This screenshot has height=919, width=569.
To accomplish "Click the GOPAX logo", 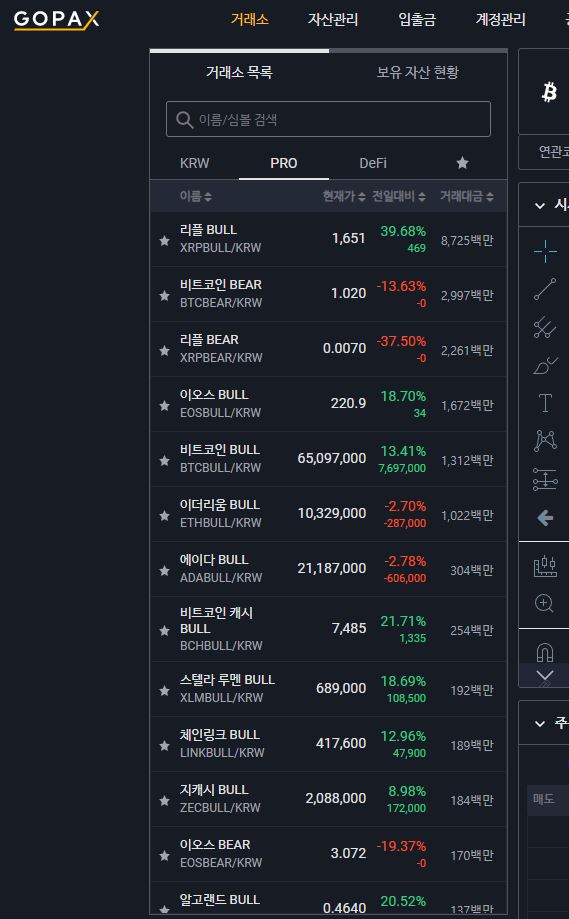I will (56, 19).
